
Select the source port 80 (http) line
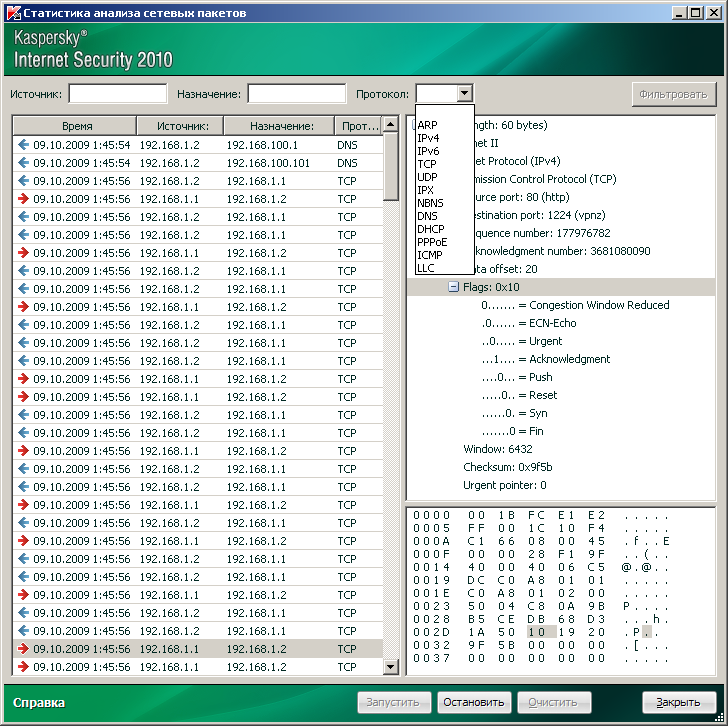coord(522,197)
